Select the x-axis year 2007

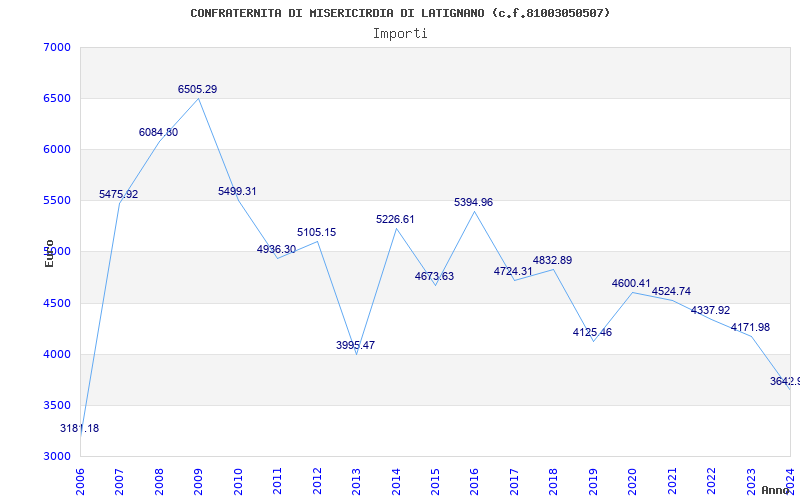120,481
